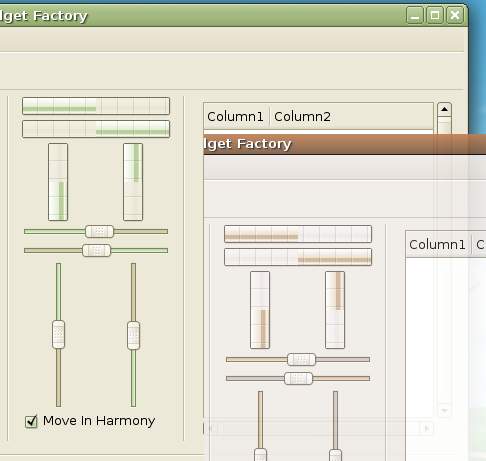
Task: Maximize the green Widget Factory window
Action: click(435, 15)
